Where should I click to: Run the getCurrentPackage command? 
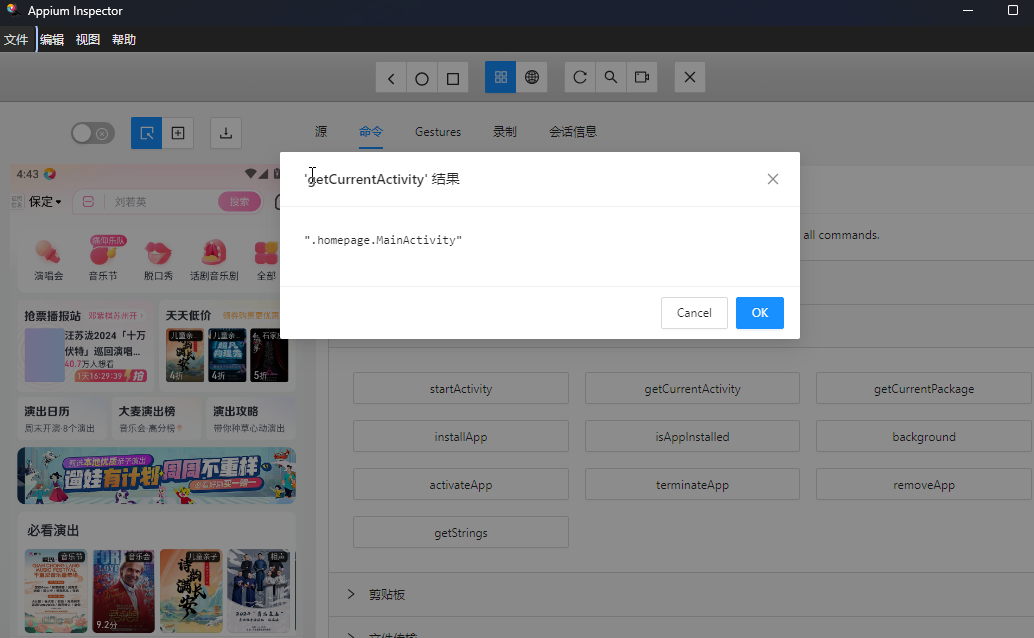(924, 389)
